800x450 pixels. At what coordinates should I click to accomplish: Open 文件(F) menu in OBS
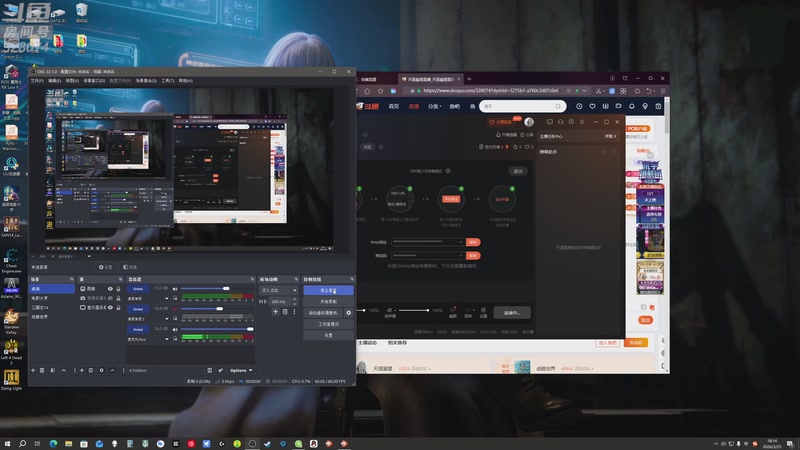(37, 81)
